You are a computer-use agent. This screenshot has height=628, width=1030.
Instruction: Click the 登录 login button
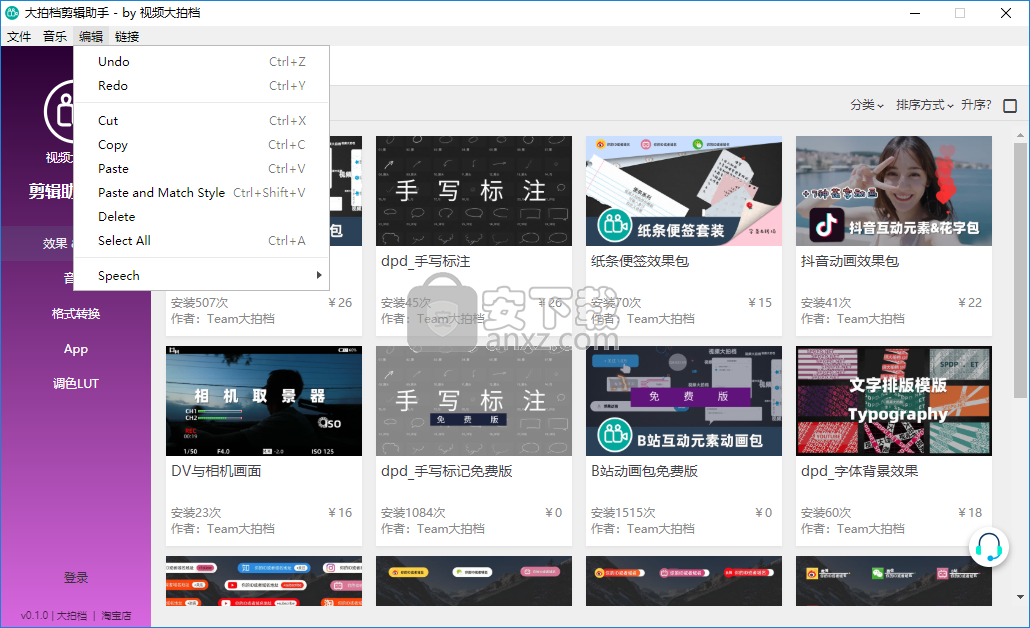76,578
